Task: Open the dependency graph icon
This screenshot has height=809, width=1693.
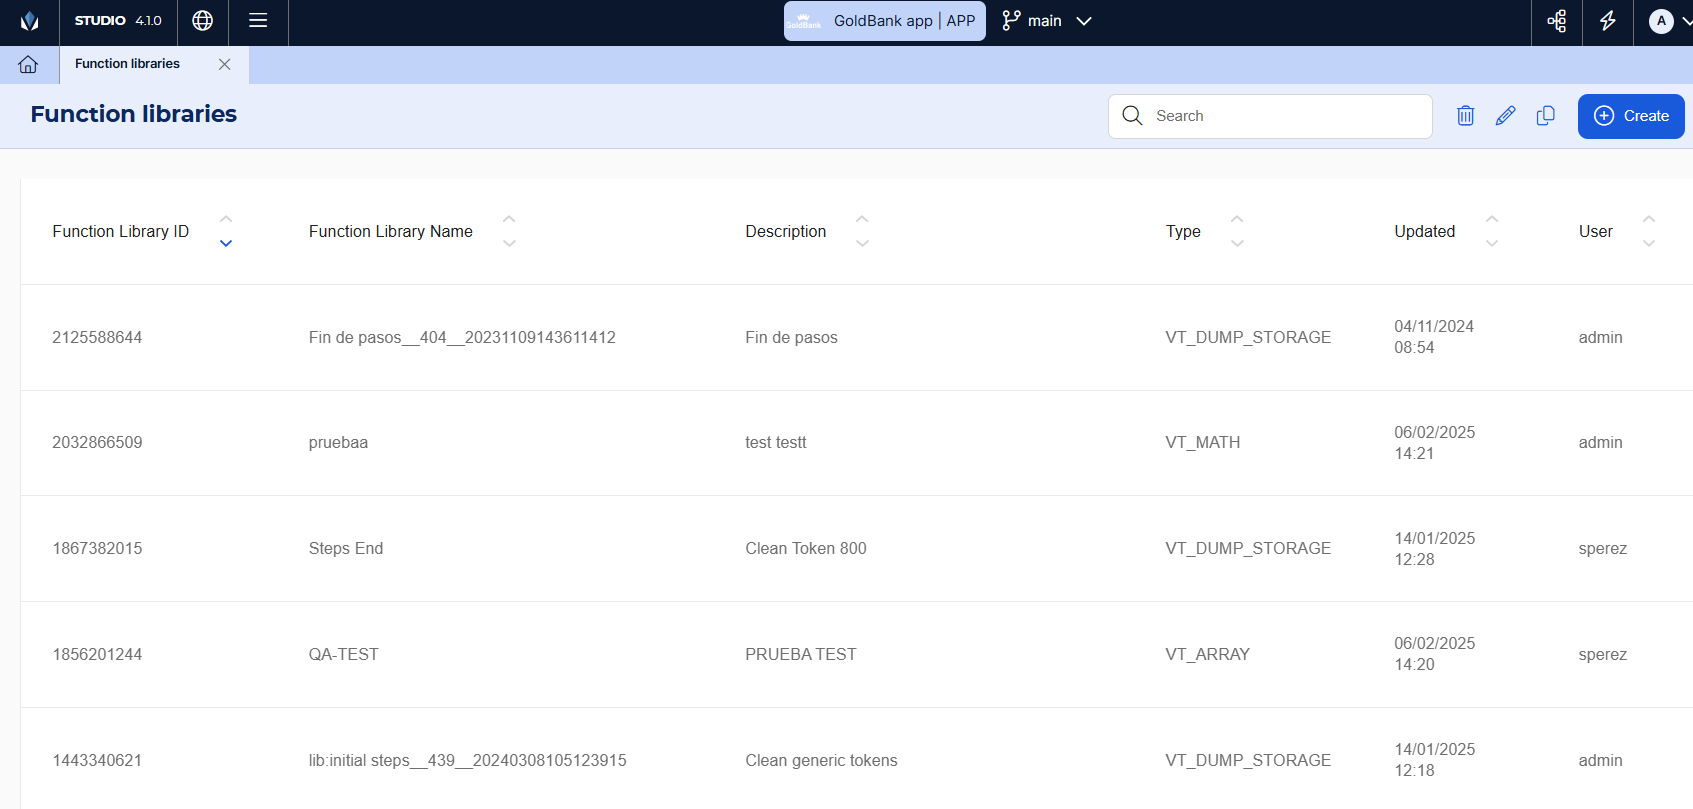Action: click(x=1557, y=21)
